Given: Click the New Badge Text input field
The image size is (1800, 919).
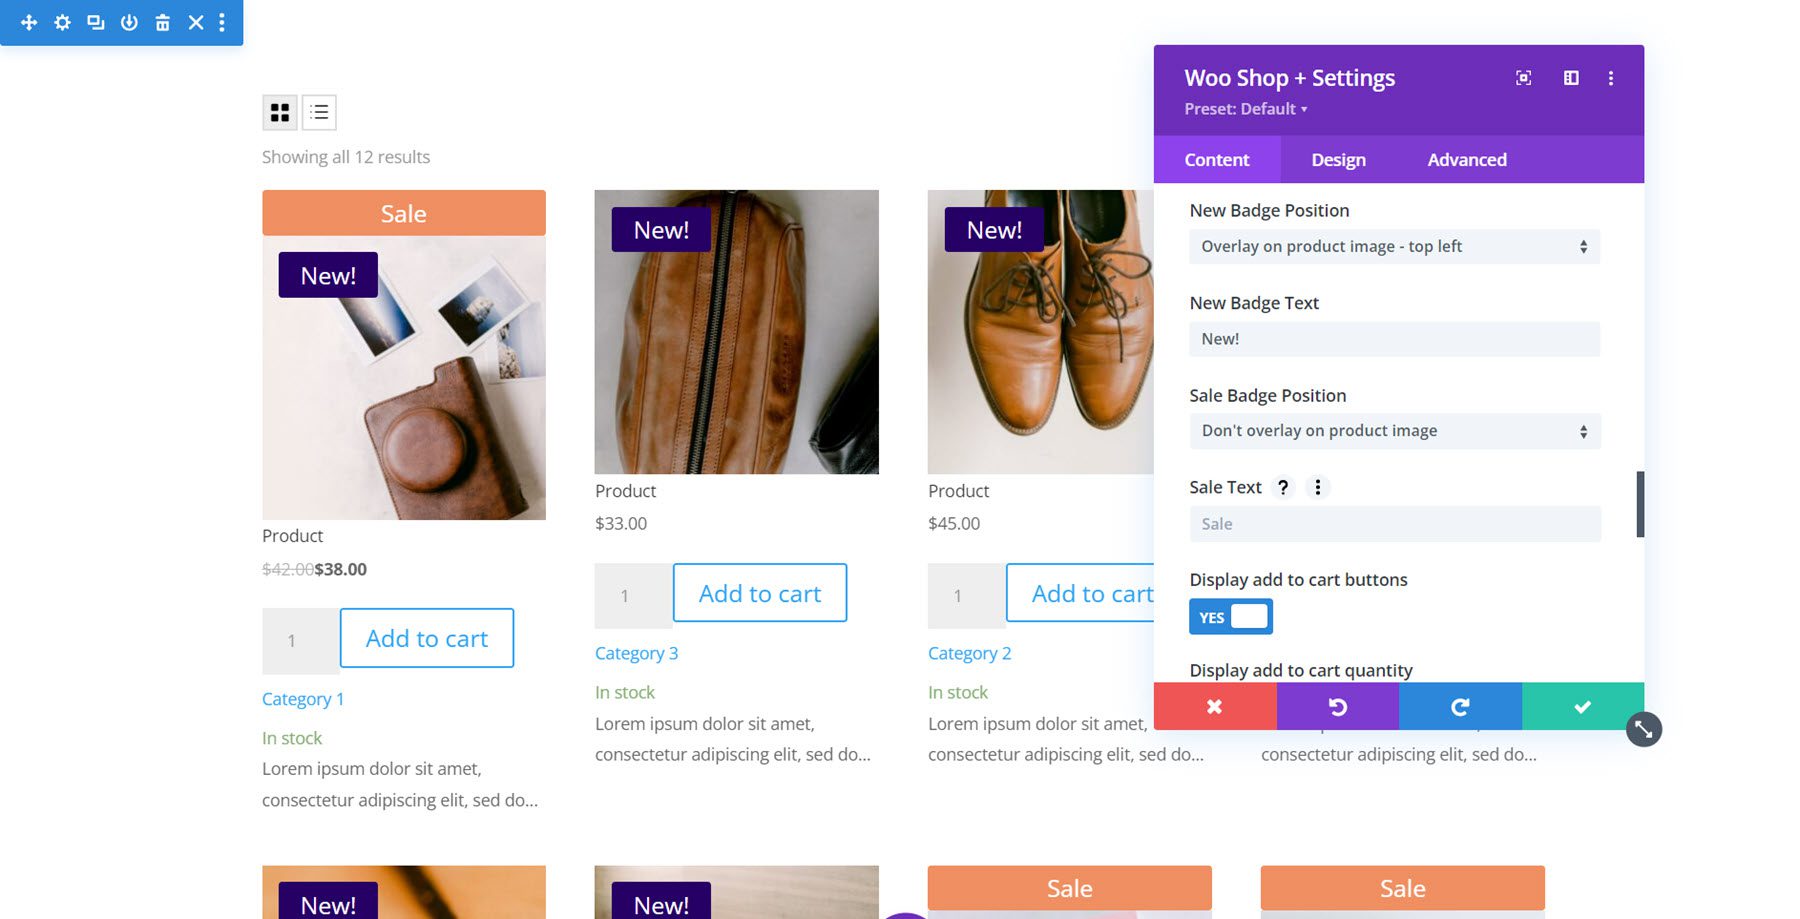Looking at the screenshot, I should click(1393, 338).
